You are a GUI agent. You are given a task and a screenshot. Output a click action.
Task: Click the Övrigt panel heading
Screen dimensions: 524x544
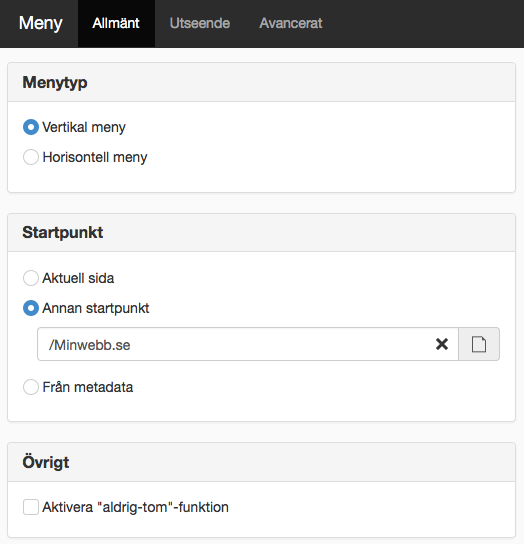(46, 462)
